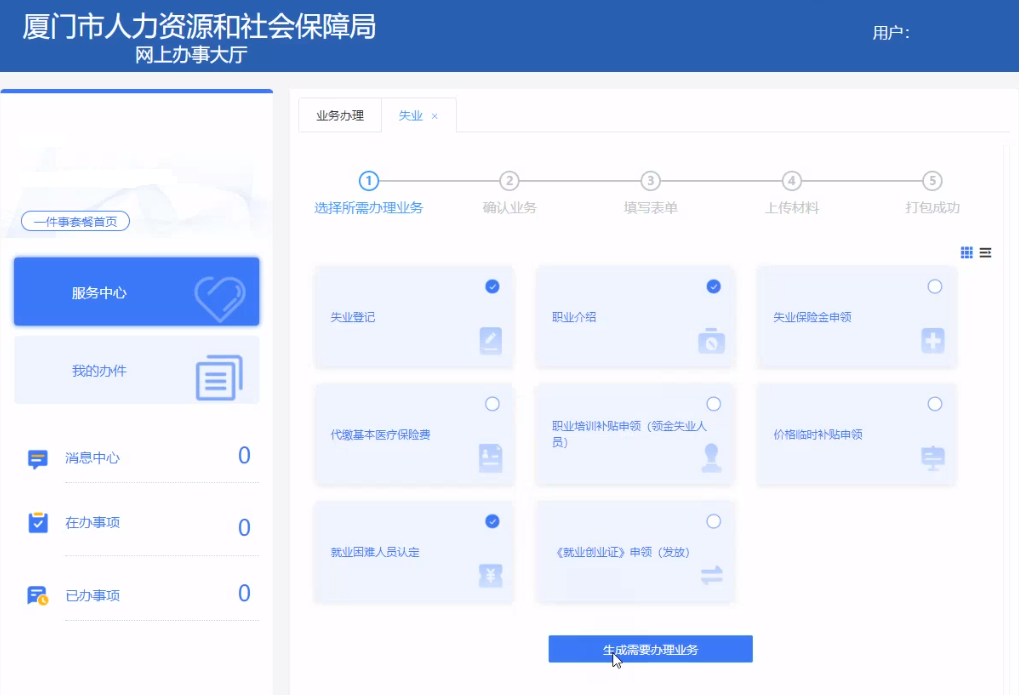Switch to the 失业 tab
The width and height of the screenshot is (1019, 695).
coord(409,115)
